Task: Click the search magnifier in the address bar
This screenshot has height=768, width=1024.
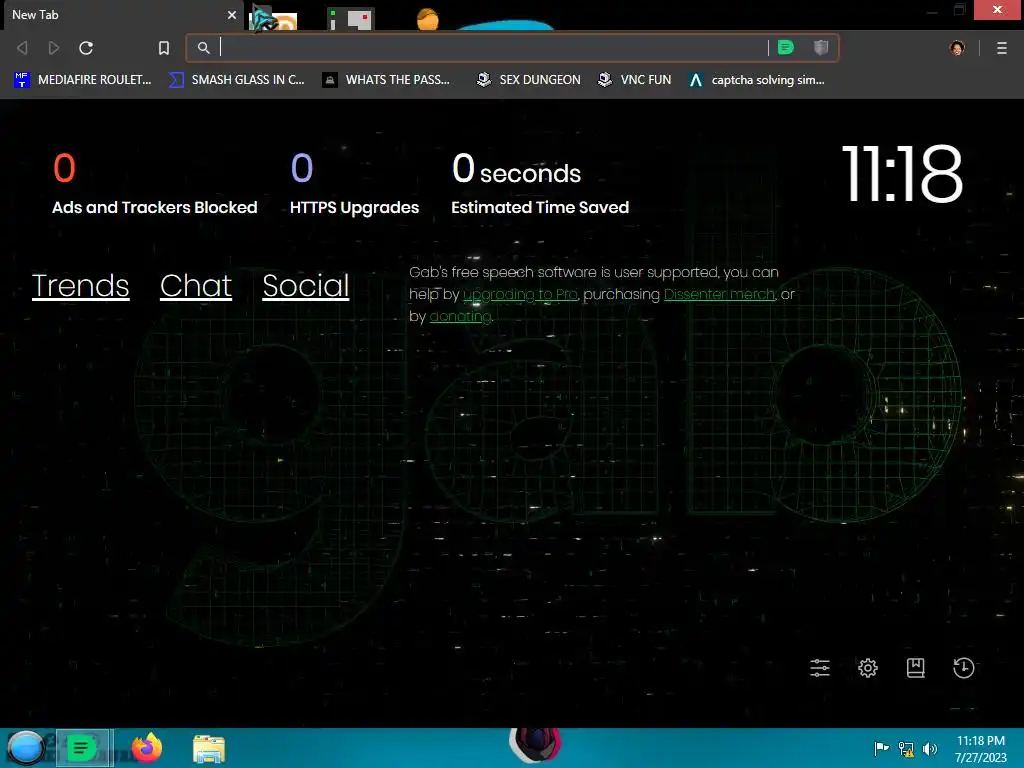Action: tap(204, 48)
